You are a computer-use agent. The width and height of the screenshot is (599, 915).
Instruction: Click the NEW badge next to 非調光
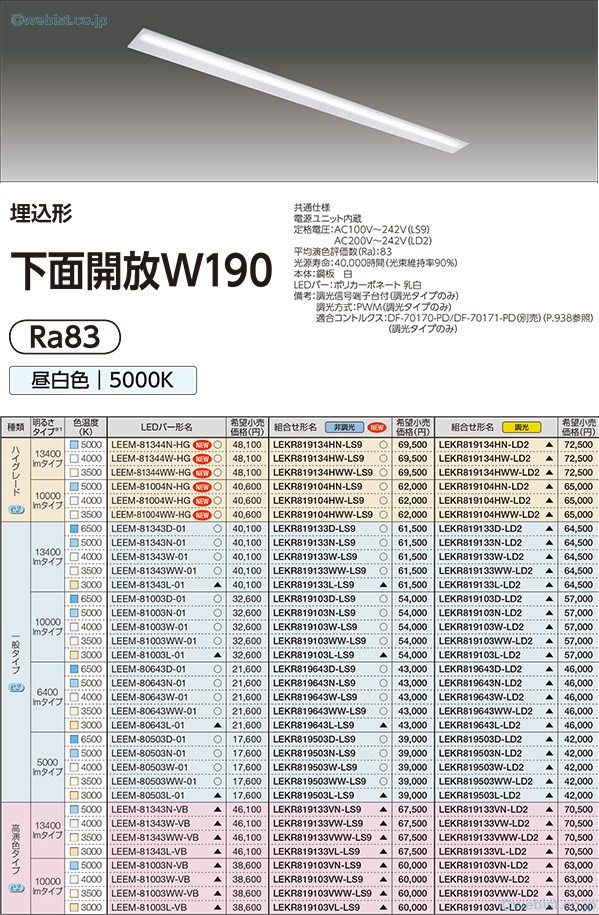click(377, 427)
